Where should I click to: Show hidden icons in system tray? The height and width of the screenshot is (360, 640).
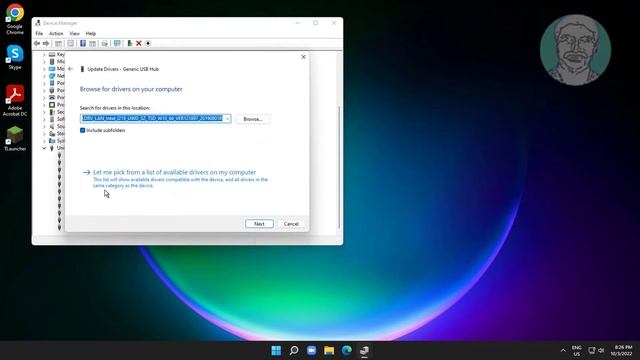point(563,351)
